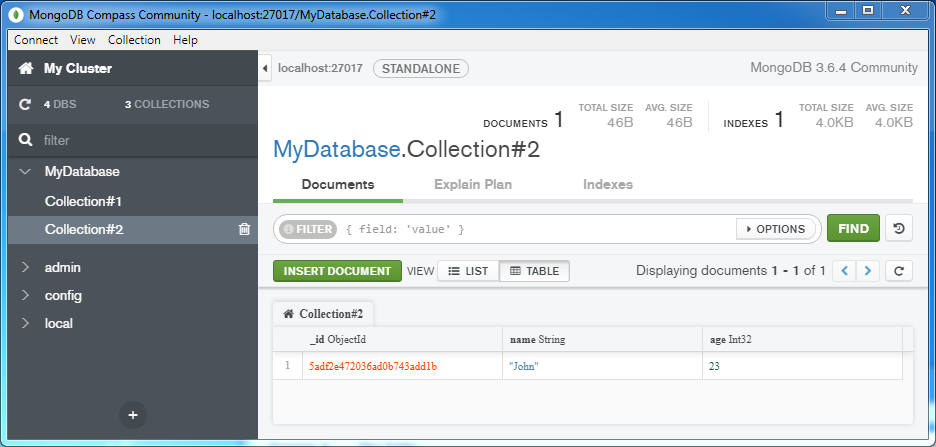The height and width of the screenshot is (447, 936).
Task: Click the Collection#2 breadcrumb tab above table
Action: point(323,314)
